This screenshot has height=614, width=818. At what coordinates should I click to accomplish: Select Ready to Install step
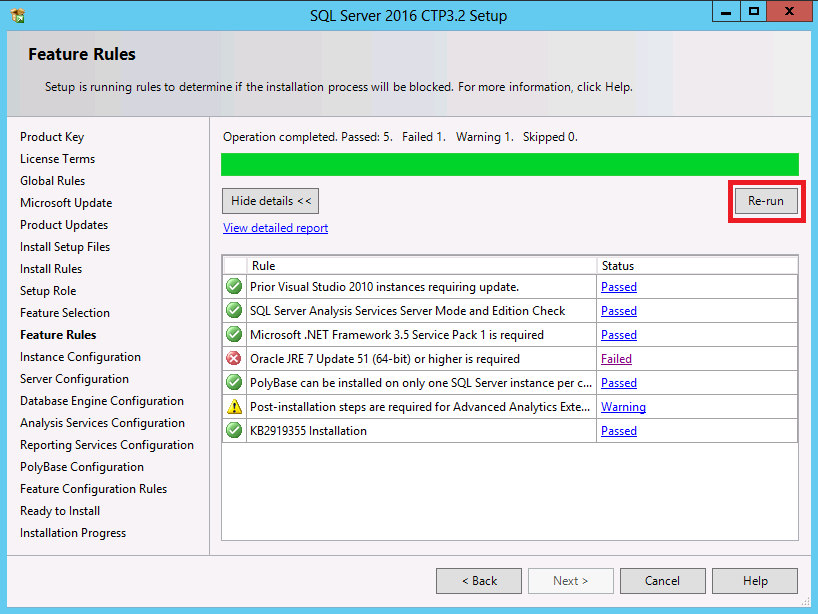tap(60, 511)
